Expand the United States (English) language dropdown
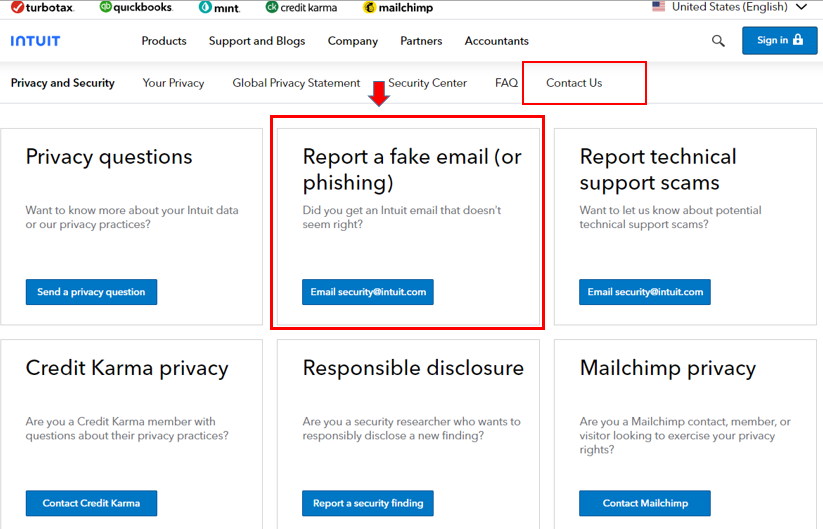Image resolution: width=823 pixels, height=529 pixels. point(729,7)
